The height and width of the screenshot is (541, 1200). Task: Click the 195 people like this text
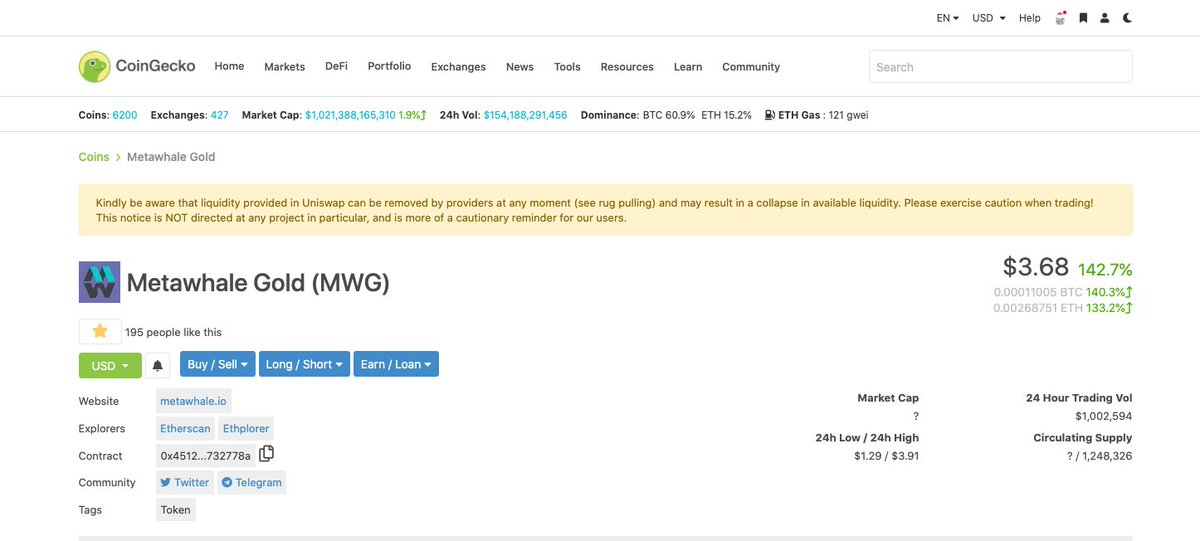(x=174, y=332)
